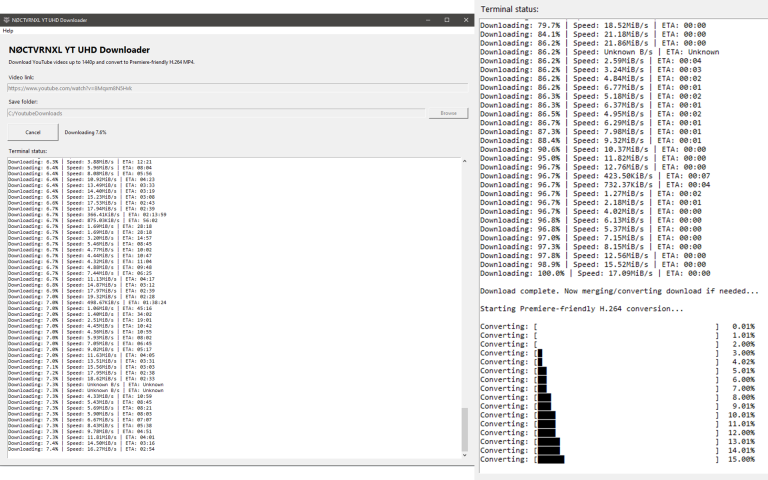Click the line with ETA 45:16
This screenshot has height=480, width=768.
coord(80,308)
